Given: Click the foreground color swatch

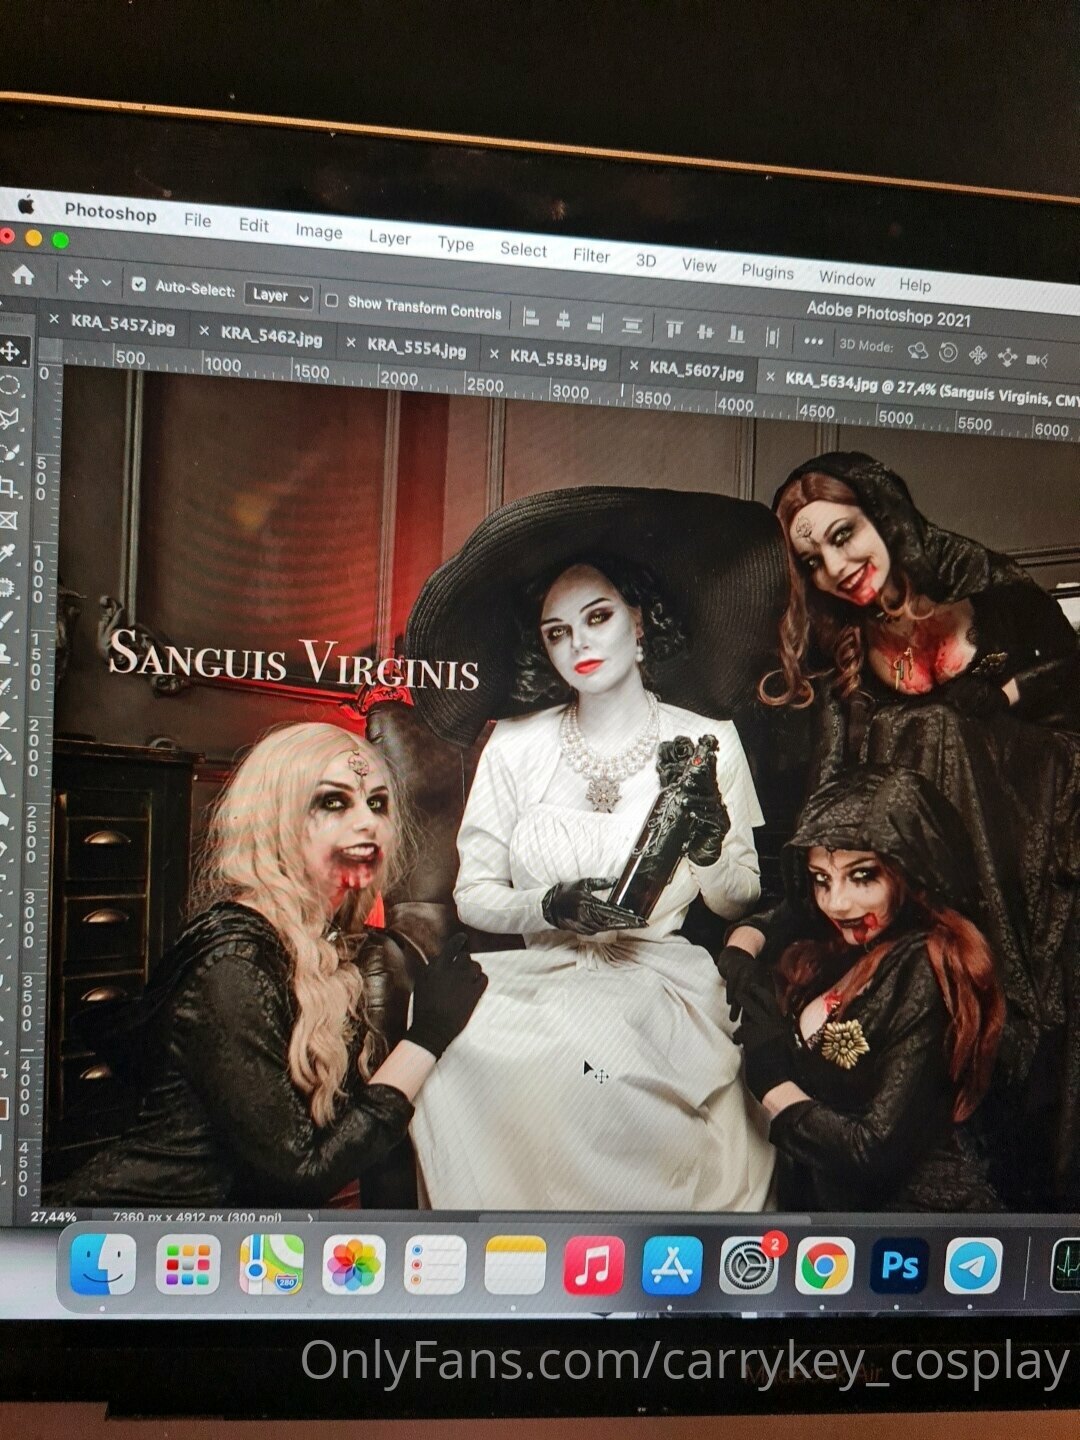Looking at the screenshot, I should pyautogui.click(x=3, y=1107).
